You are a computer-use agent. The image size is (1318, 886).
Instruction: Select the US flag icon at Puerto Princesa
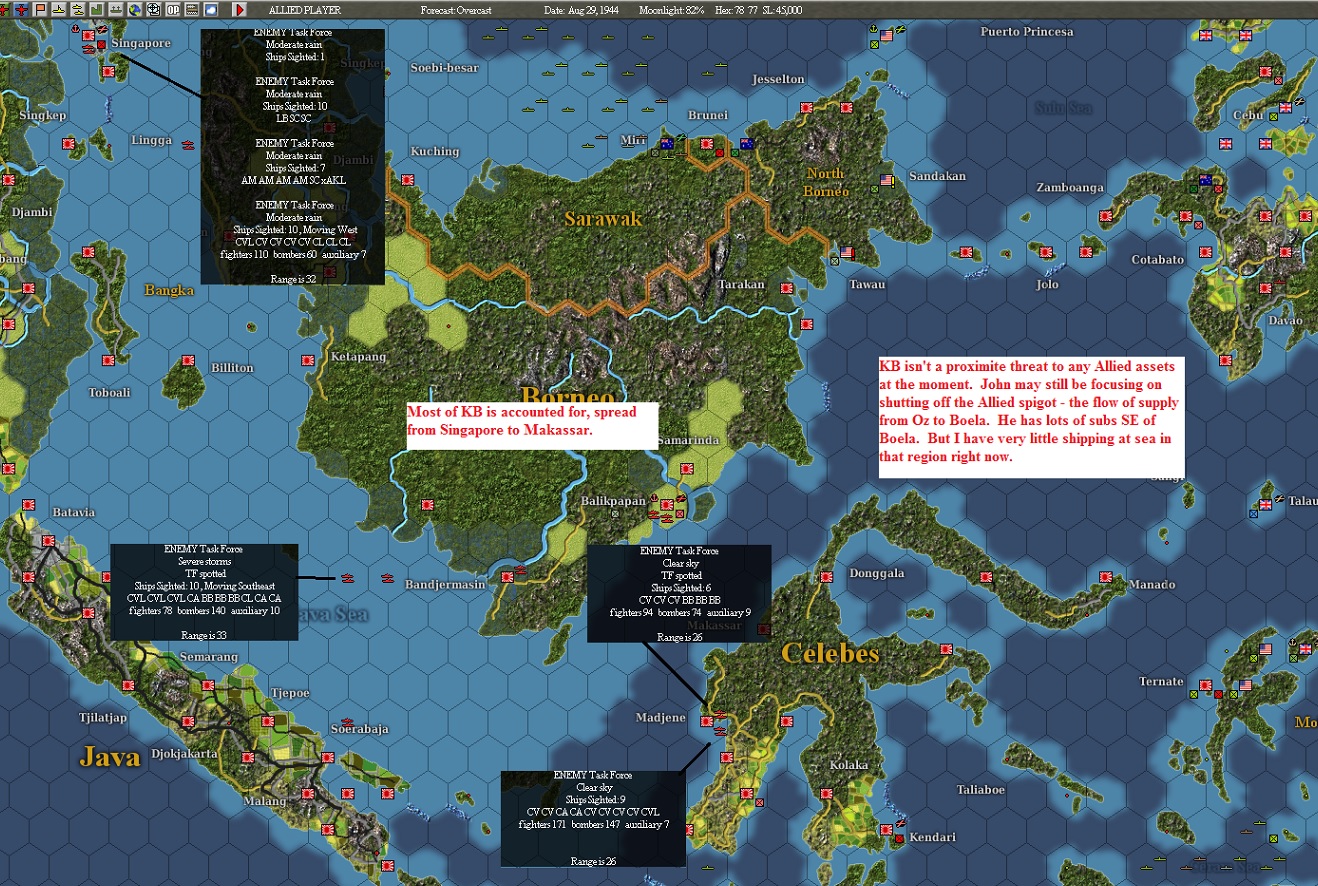[x=886, y=36]
